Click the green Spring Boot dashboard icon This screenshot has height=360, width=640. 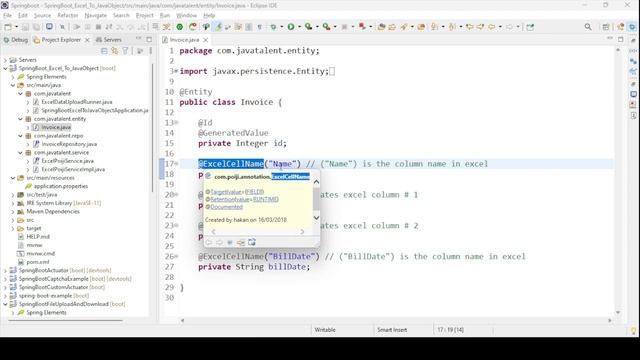click(x=180, y=27)
